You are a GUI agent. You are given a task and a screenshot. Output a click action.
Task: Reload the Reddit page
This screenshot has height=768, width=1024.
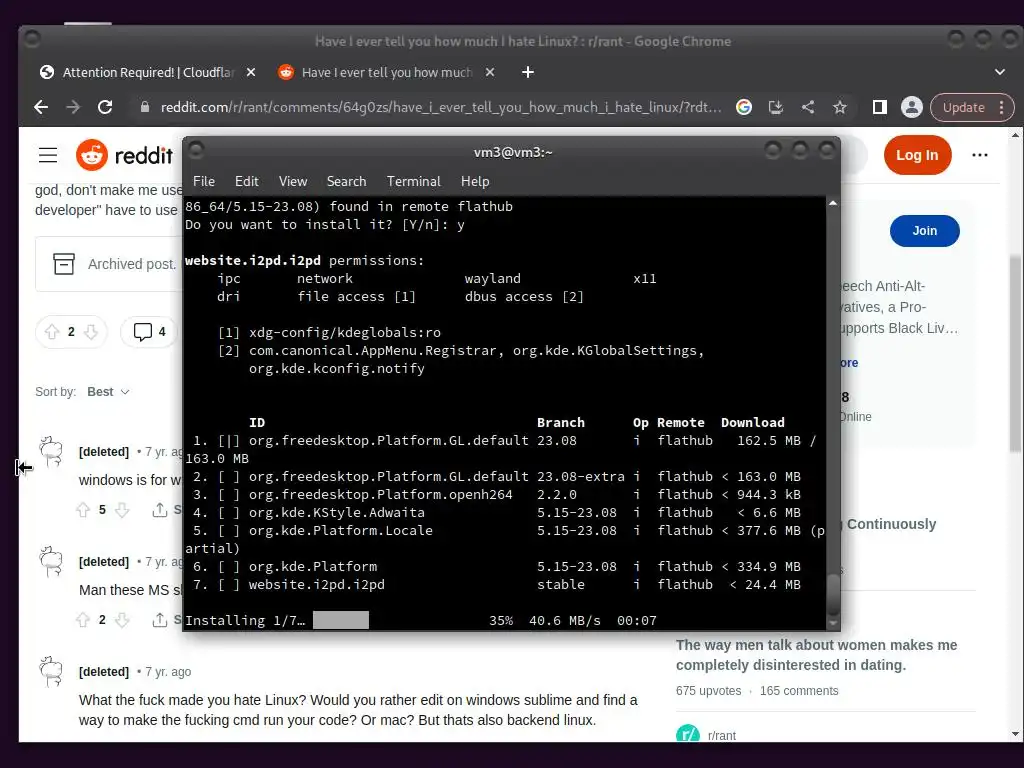tap(105, 107)
